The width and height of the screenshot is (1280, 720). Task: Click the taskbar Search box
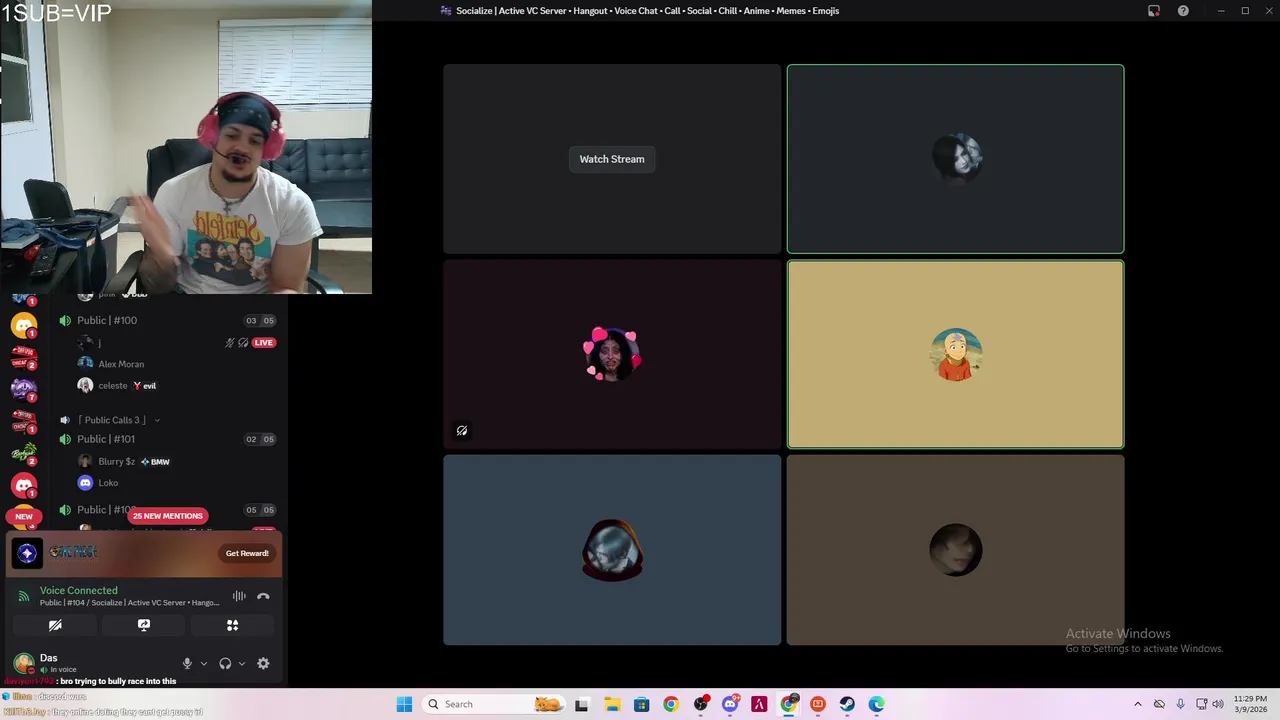tap(495, 704)
